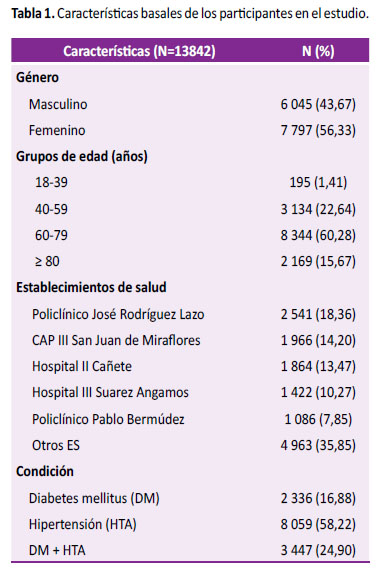Screen dimensions: 380x575
Task: Click the 'Policlínico Pablo Bermúdez' label
Action: (108, 419)
